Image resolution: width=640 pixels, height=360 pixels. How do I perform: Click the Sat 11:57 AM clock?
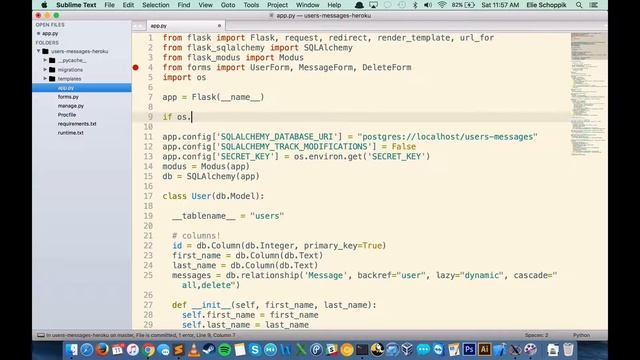pos(500,5)
